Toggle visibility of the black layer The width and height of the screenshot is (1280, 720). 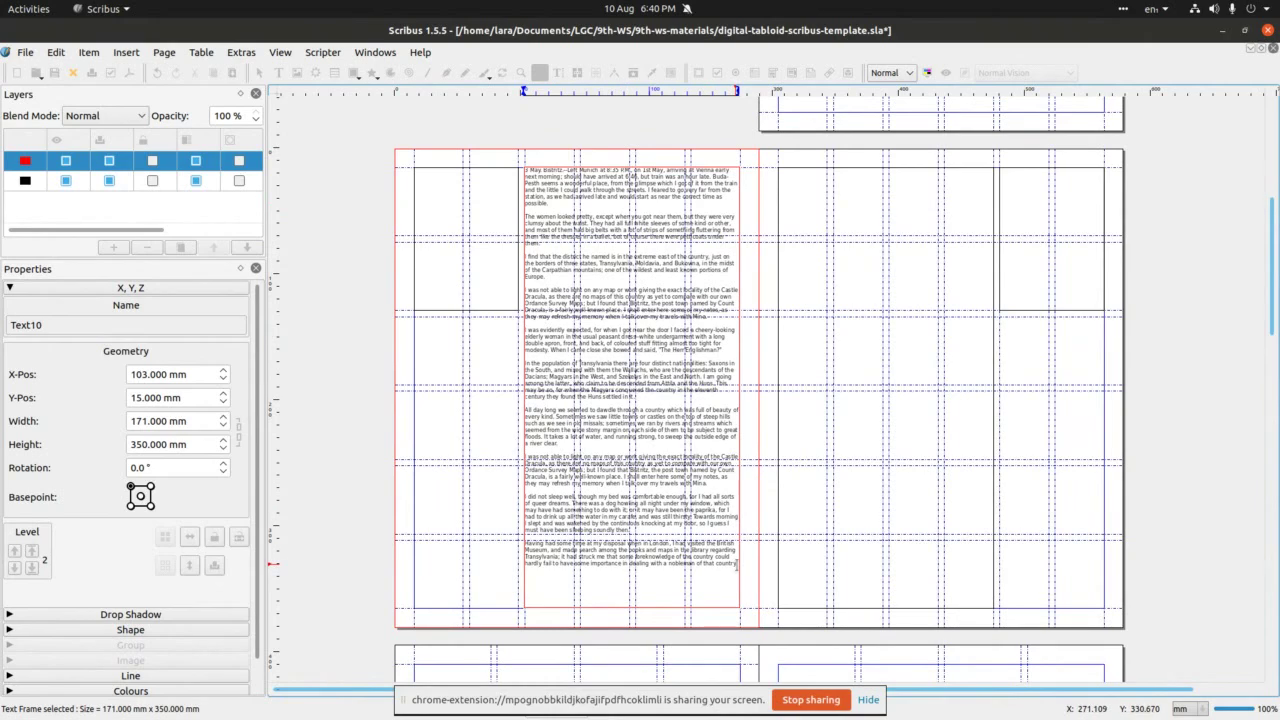66,181
